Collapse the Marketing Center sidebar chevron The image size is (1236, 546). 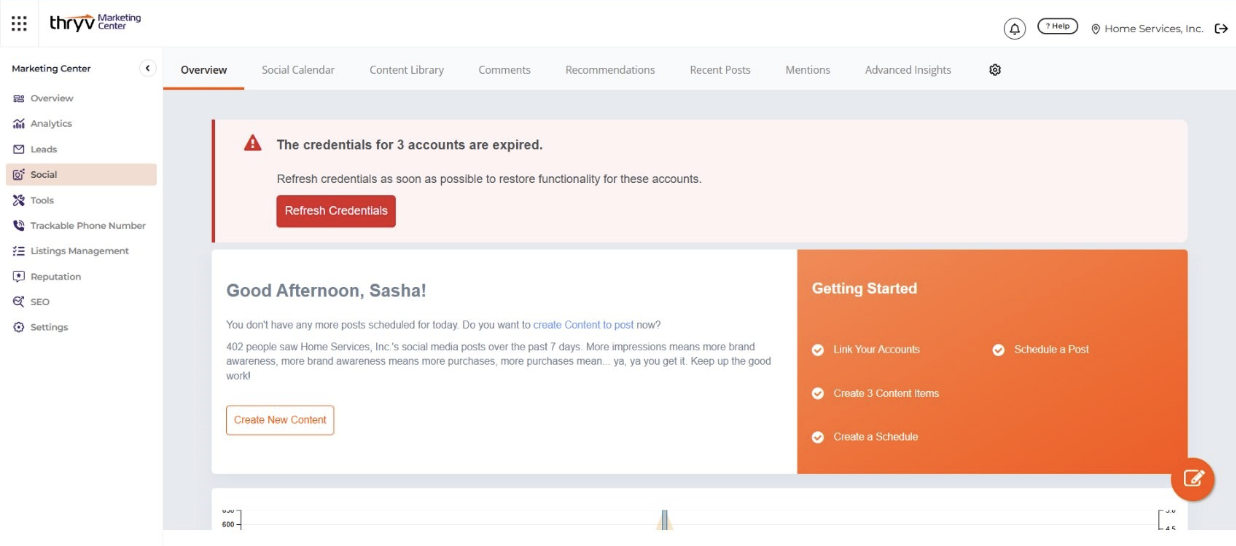148,68
